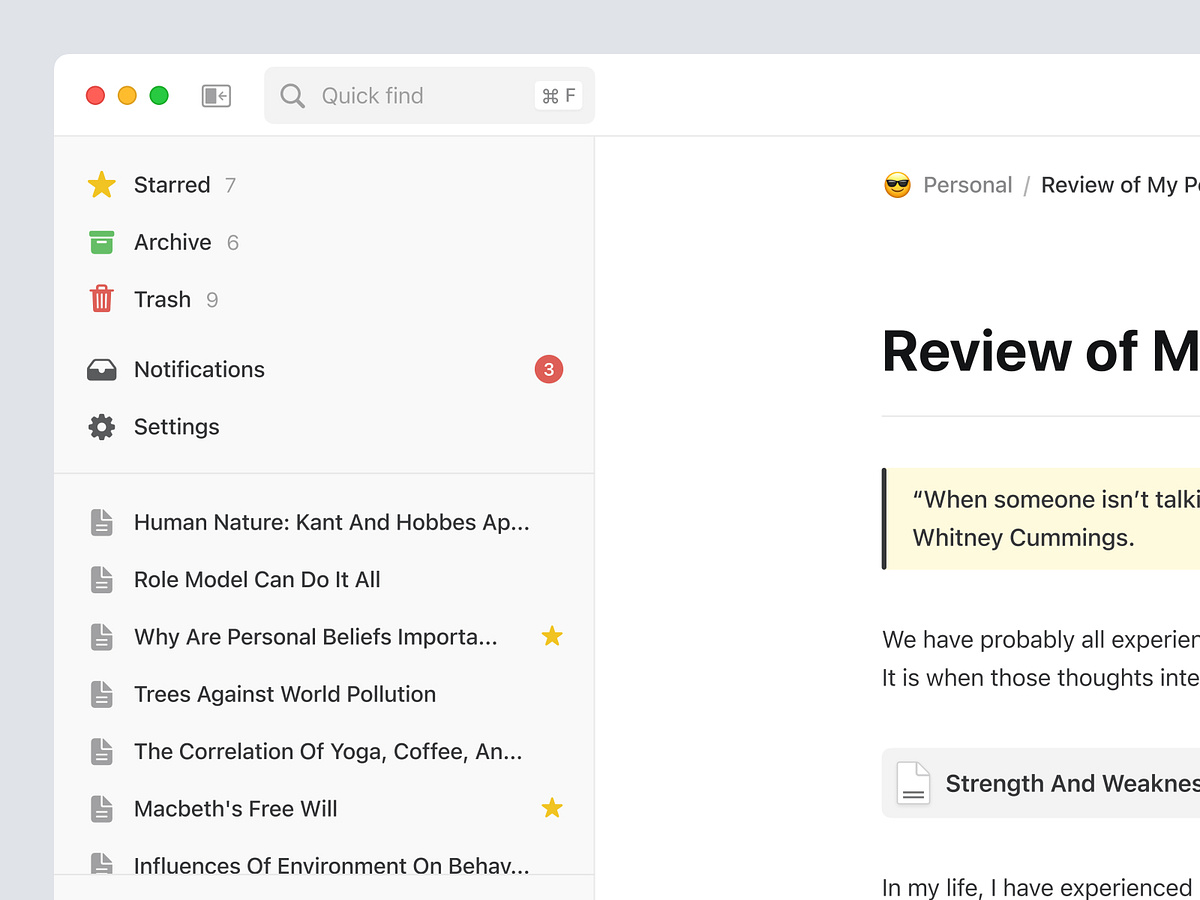Open Starred notes via the yellow star icon
1200x900 pixels.
pos(101,184)
